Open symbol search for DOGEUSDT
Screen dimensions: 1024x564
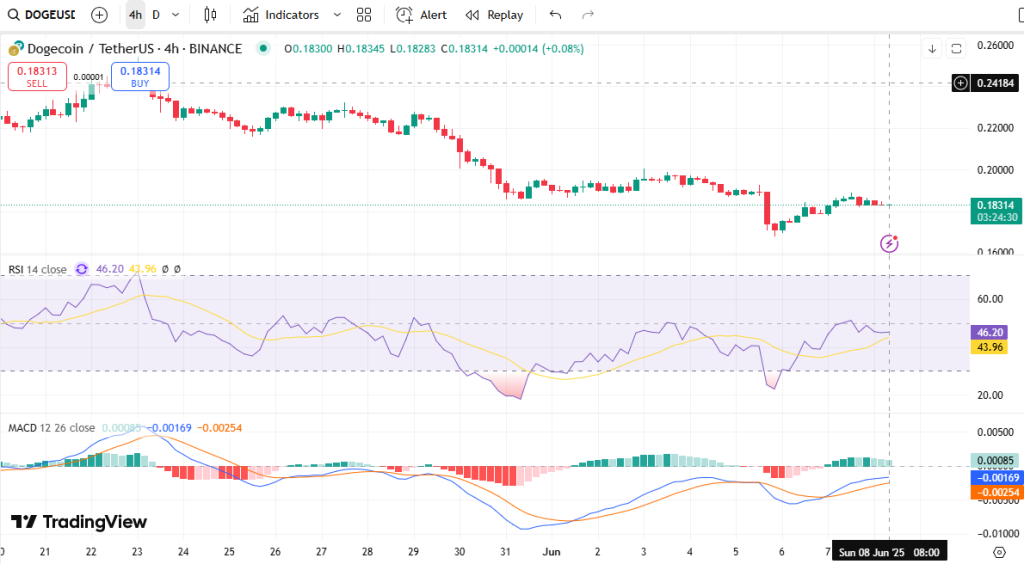42,14
